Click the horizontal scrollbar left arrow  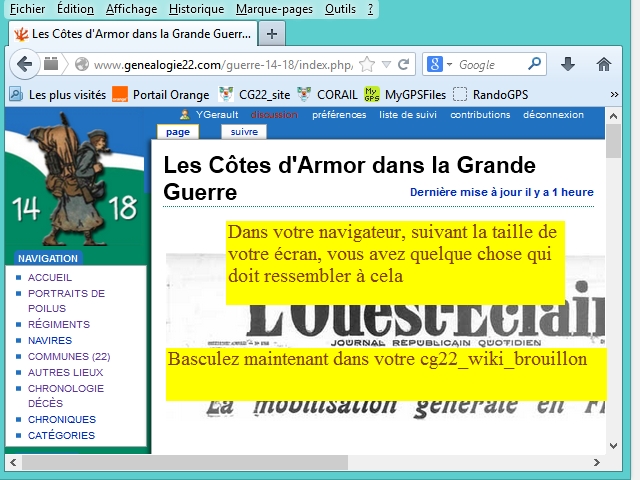coord(13,462)
